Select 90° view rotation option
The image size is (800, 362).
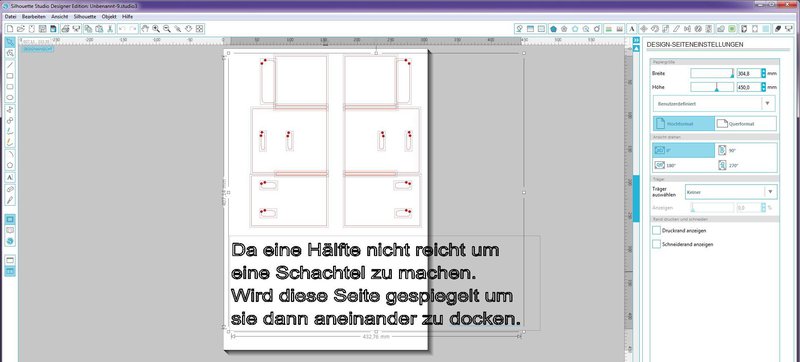click(x=746, y=150)
